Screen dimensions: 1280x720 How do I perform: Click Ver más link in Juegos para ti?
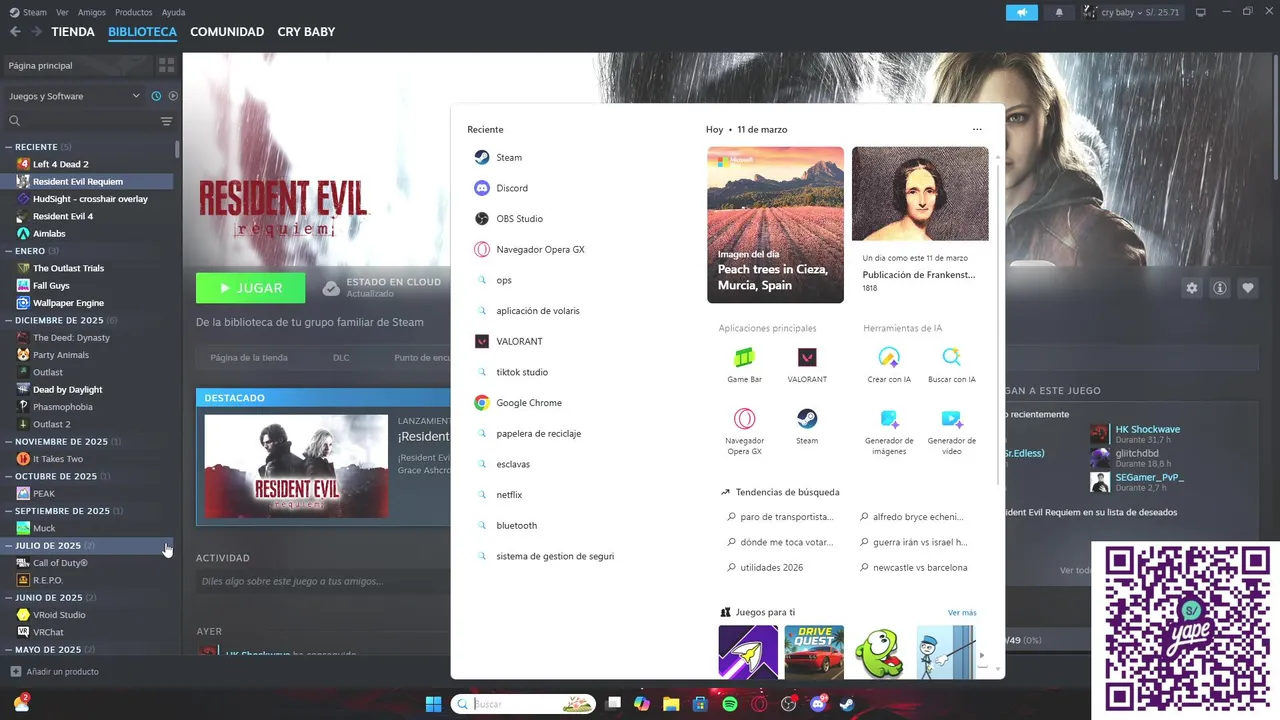[962, 613]
